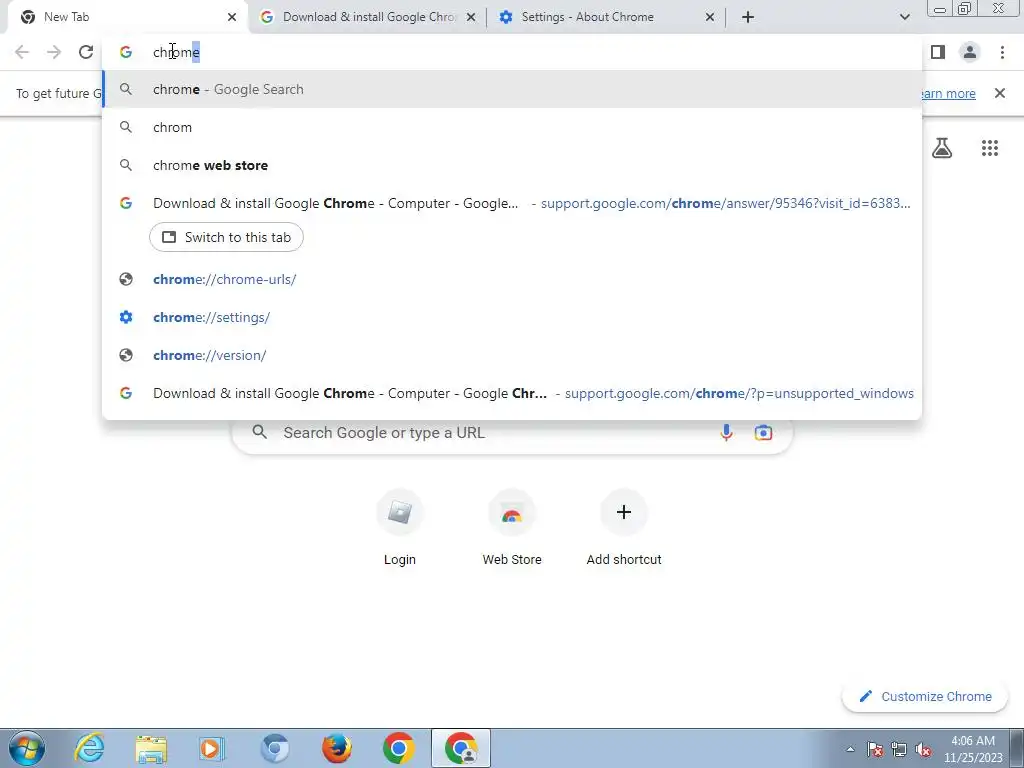Click the Customize Chrome button
Screen dimensions: 1024x768
click(925, 697)
